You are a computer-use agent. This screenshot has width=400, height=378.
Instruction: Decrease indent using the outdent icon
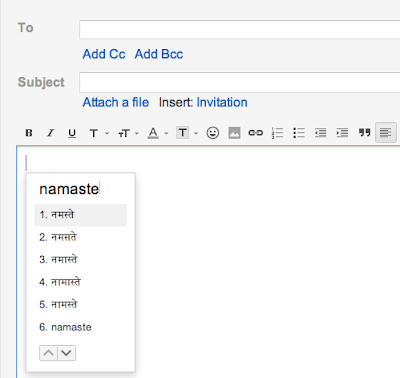coord(321,133)
